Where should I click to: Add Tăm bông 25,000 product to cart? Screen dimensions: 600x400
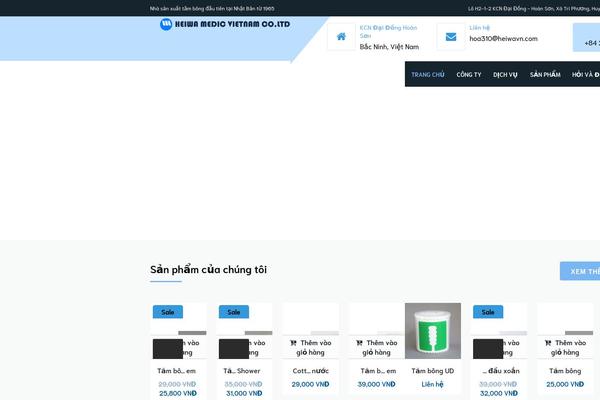point(565,347)
